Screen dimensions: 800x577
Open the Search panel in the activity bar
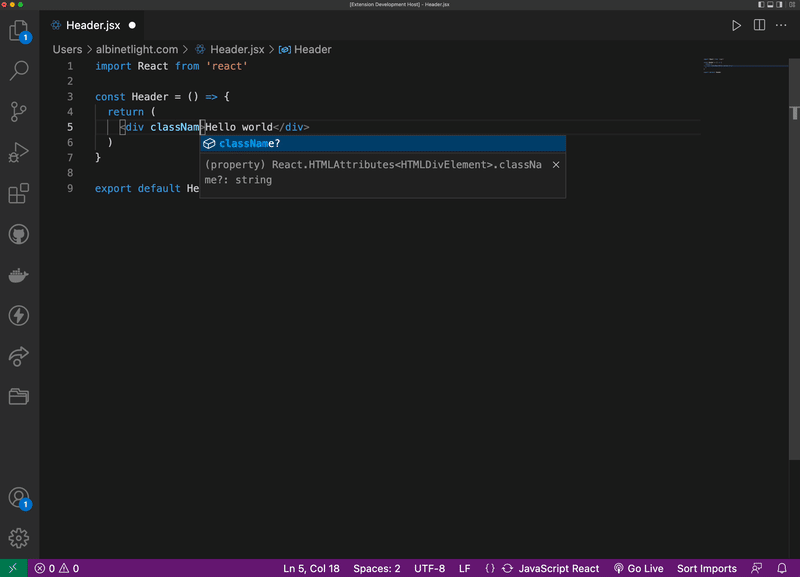click(x=19, y=72)
